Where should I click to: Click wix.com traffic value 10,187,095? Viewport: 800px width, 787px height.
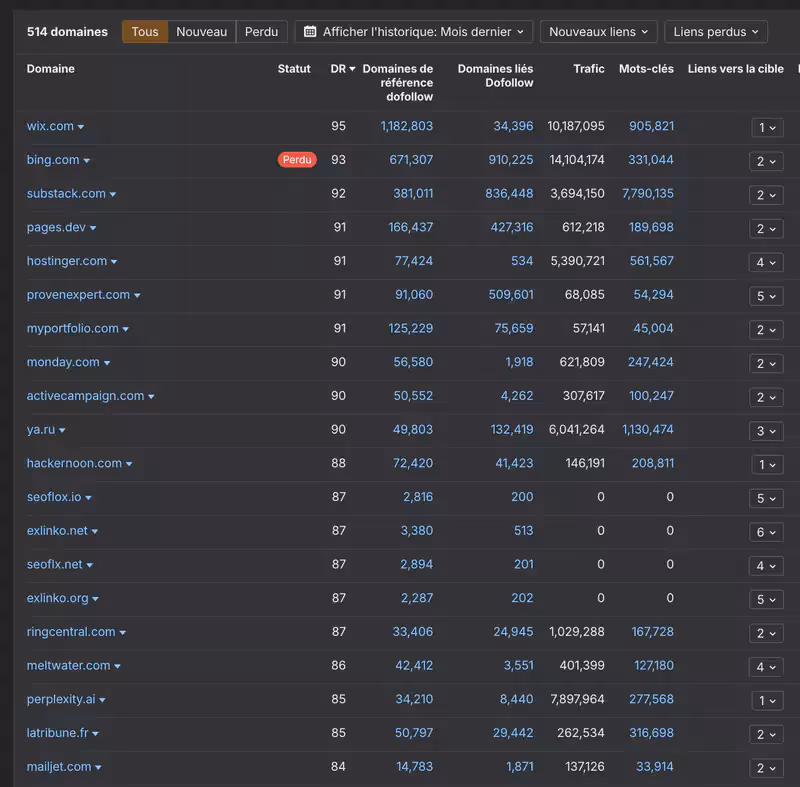(576, 126)
